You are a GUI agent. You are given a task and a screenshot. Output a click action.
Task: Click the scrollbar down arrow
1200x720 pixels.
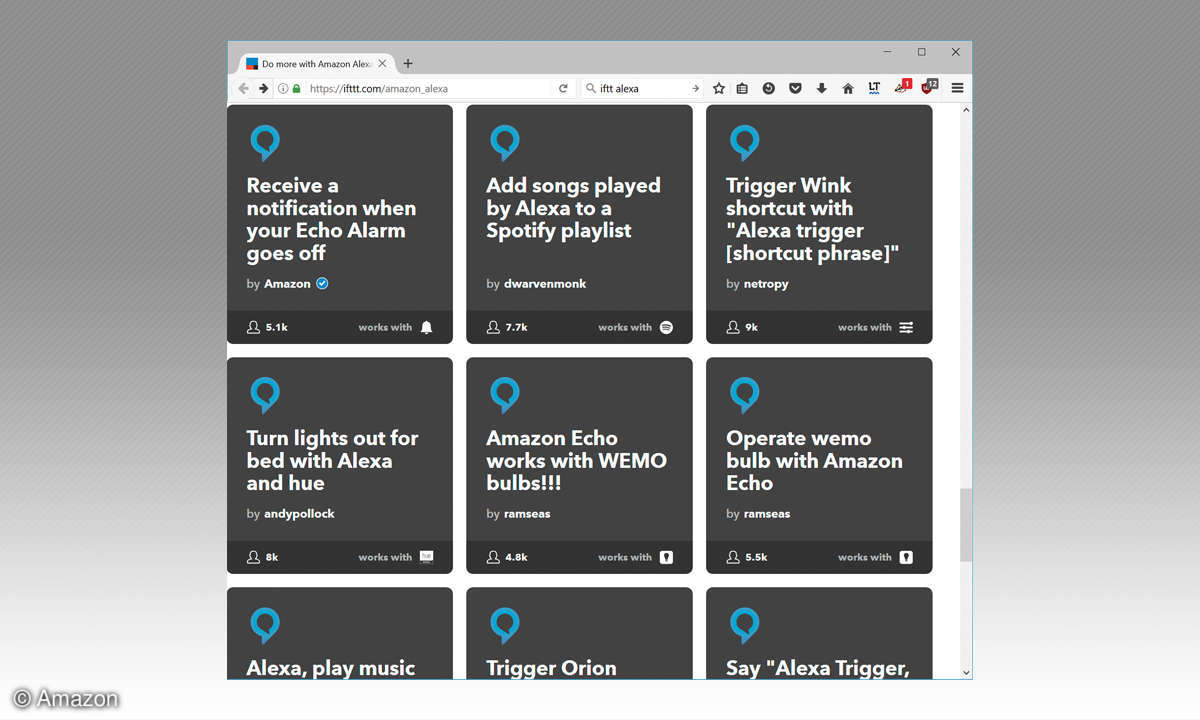click(x=965, y=673)
